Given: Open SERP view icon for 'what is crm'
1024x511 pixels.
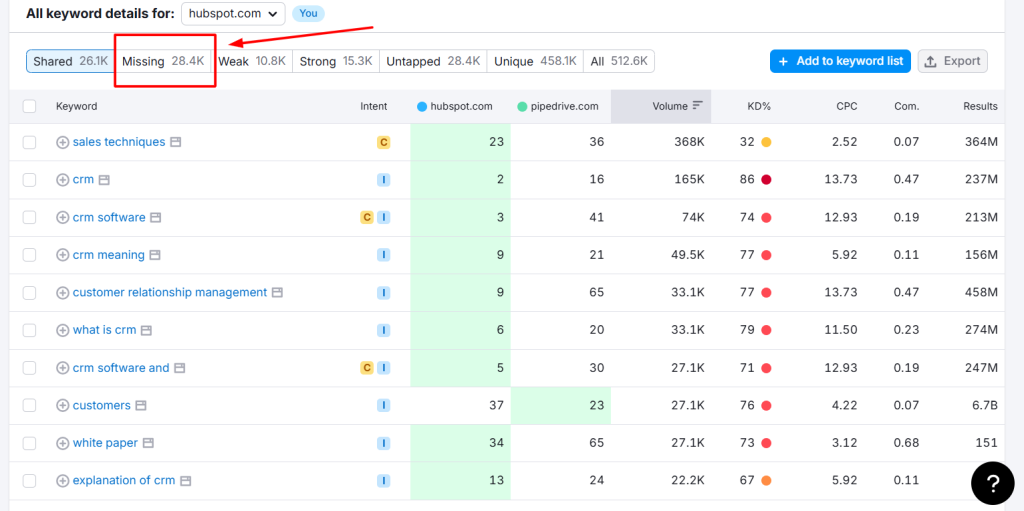Looking at the screenshot, I should (x=146, y=330).
